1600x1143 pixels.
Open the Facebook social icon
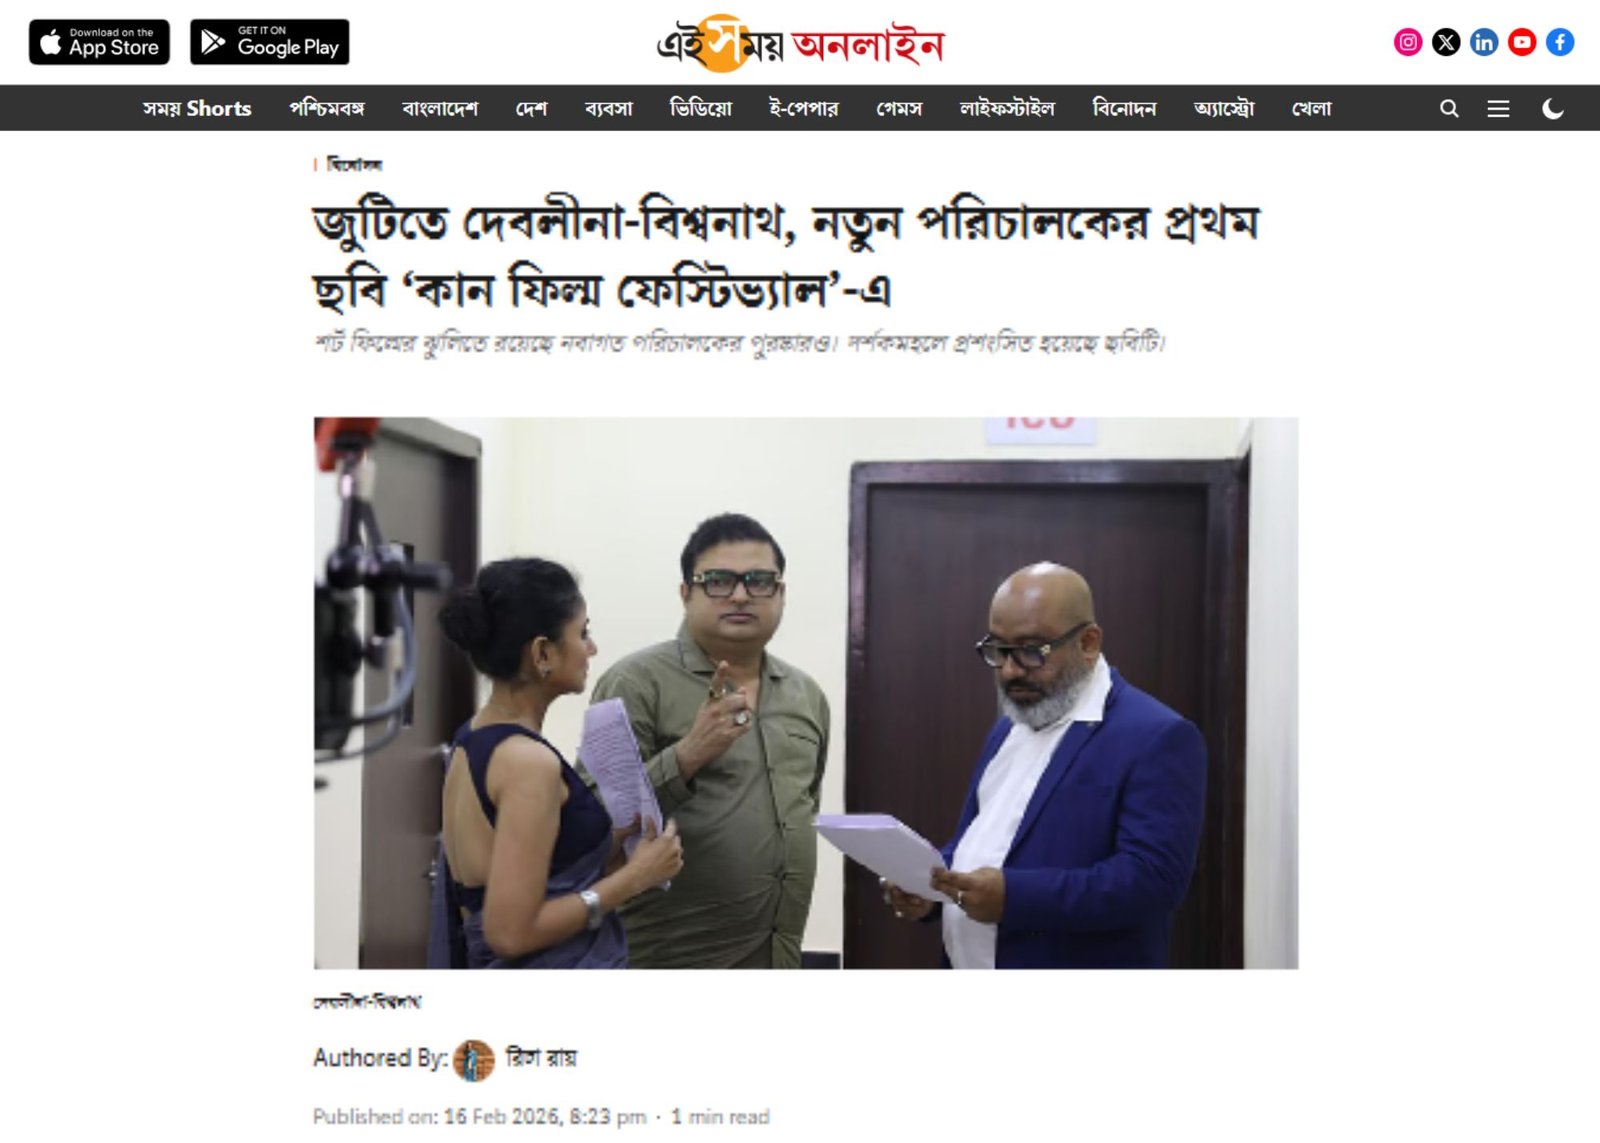1560,42
